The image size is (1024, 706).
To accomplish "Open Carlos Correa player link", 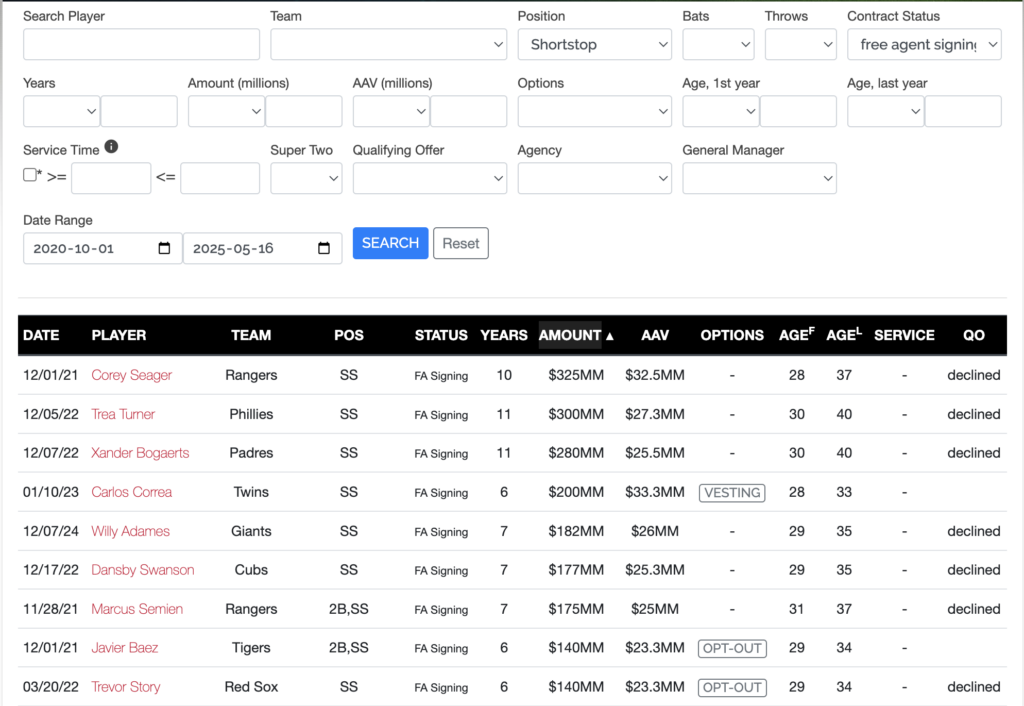I will [131, 492].
